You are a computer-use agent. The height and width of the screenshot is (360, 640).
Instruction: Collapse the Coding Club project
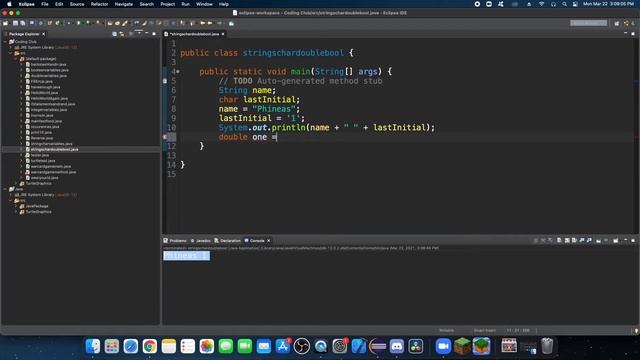pyautogui.click(x=5, y=42)
